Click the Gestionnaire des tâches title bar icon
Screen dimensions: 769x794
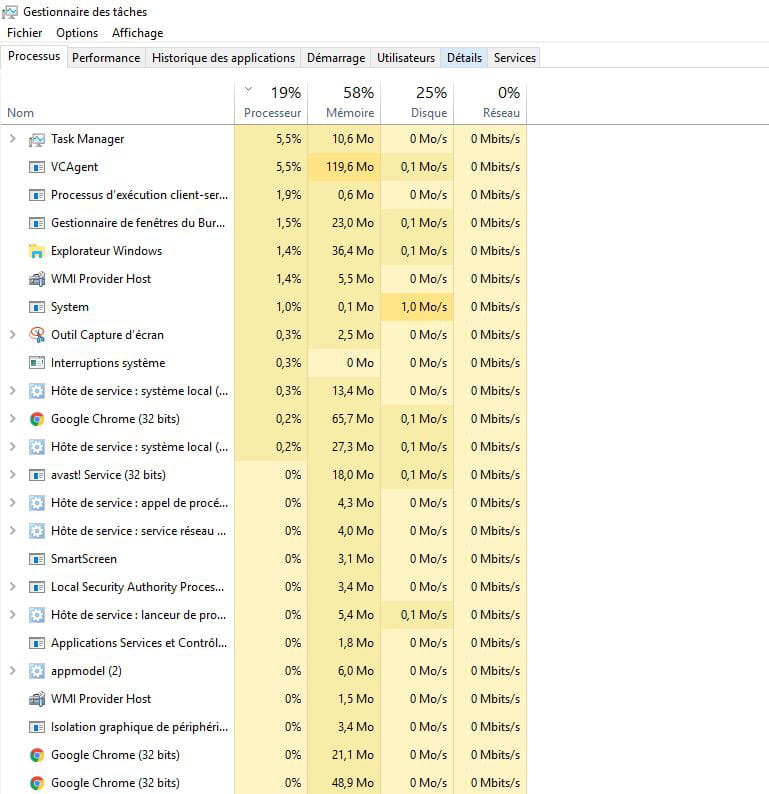[10, 12]
